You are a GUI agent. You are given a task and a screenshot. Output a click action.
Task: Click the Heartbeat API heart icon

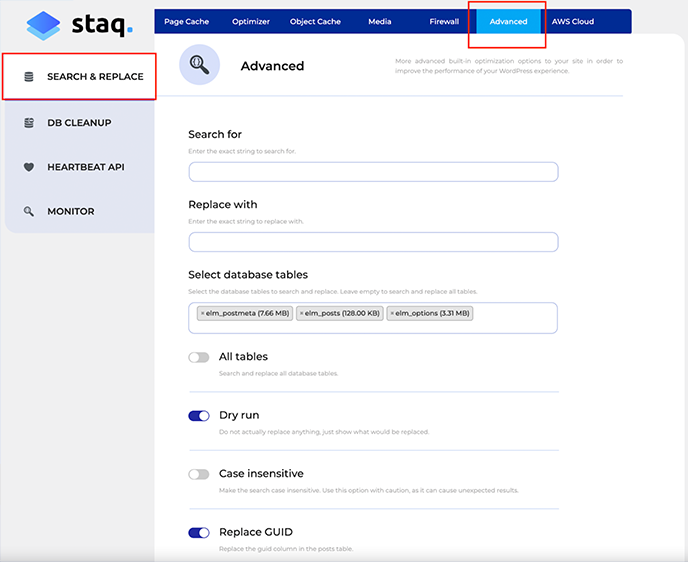click(x=29, y=167)
